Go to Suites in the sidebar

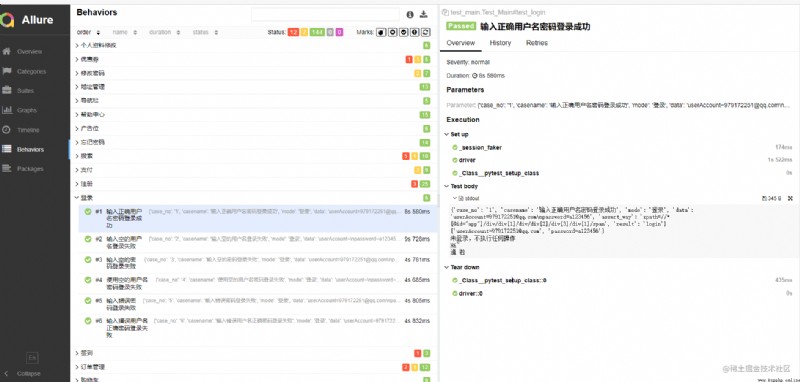click(26, 91)
